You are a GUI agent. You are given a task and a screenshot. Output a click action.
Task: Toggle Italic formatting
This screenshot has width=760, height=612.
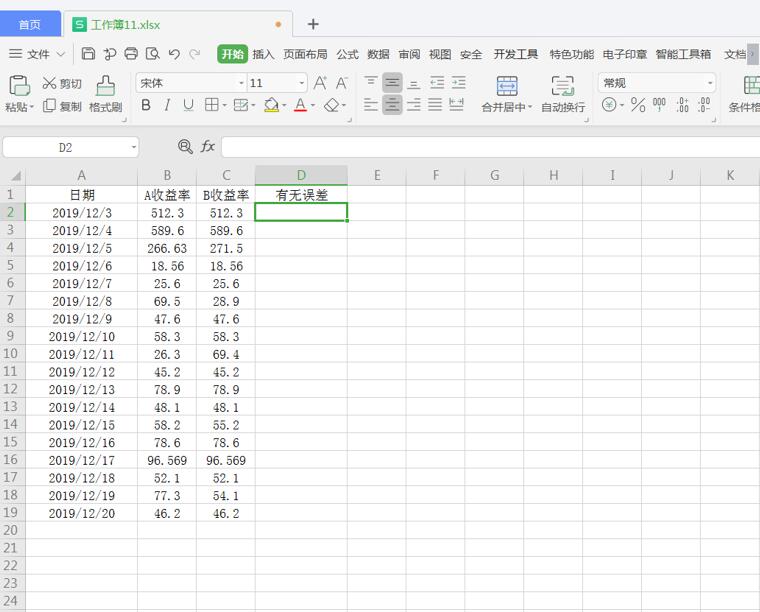(x=167, y=105)
